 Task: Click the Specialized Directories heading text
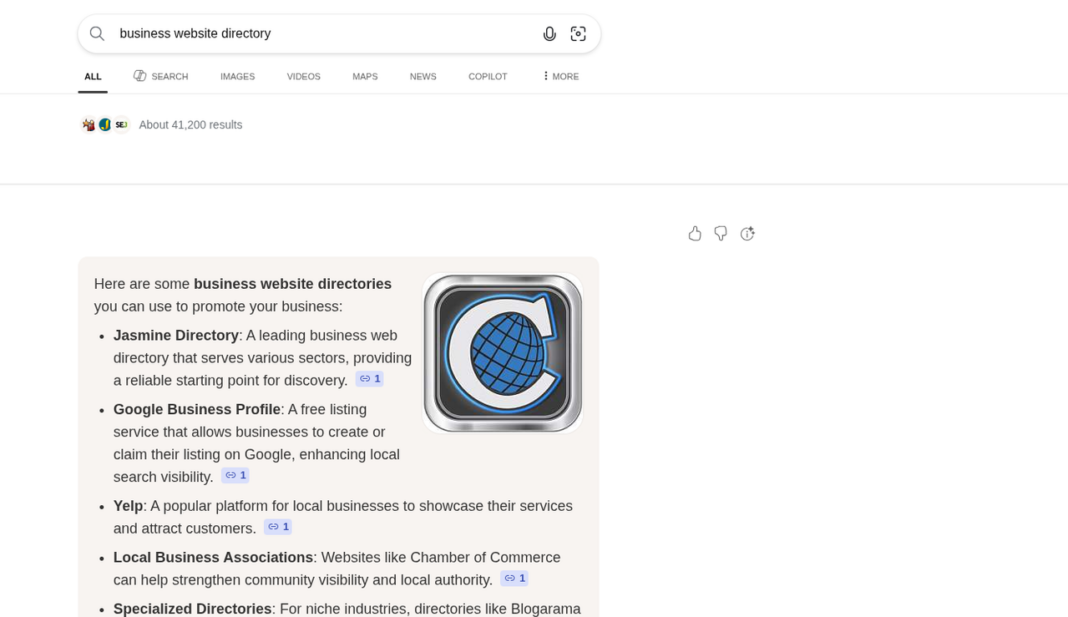coord(192,609)
